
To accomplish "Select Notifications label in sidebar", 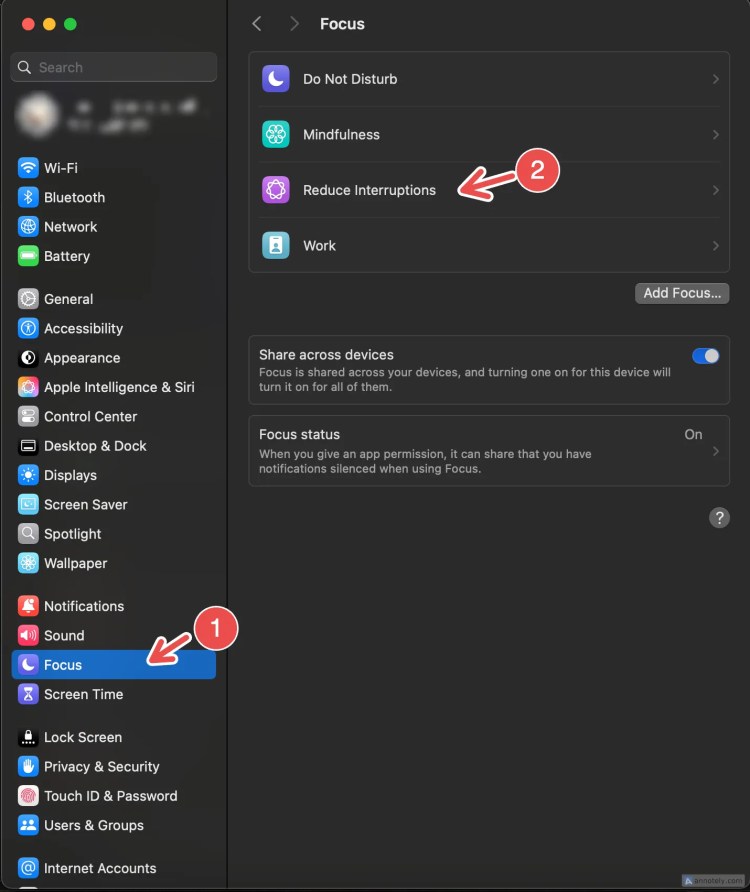I will pos(84,606).
